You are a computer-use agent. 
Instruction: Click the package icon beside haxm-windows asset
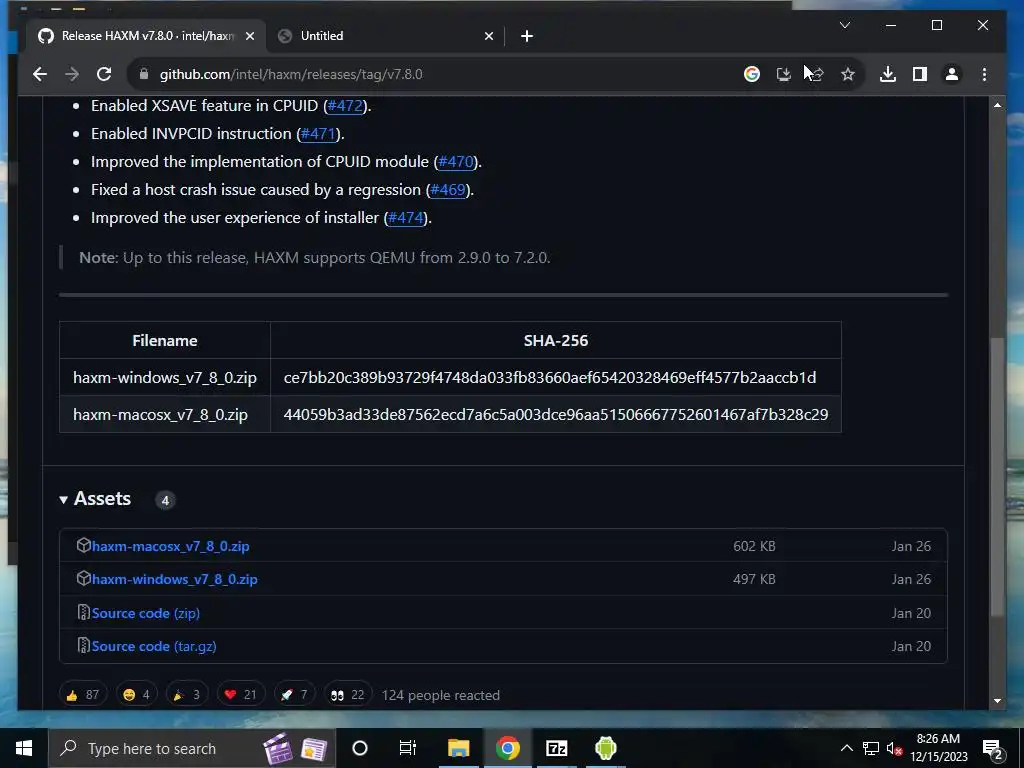pyautogui.click(x=84, y=578)
